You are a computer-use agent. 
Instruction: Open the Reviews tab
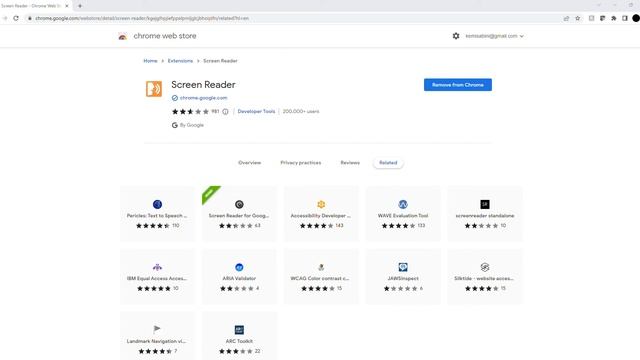[350, 162]
